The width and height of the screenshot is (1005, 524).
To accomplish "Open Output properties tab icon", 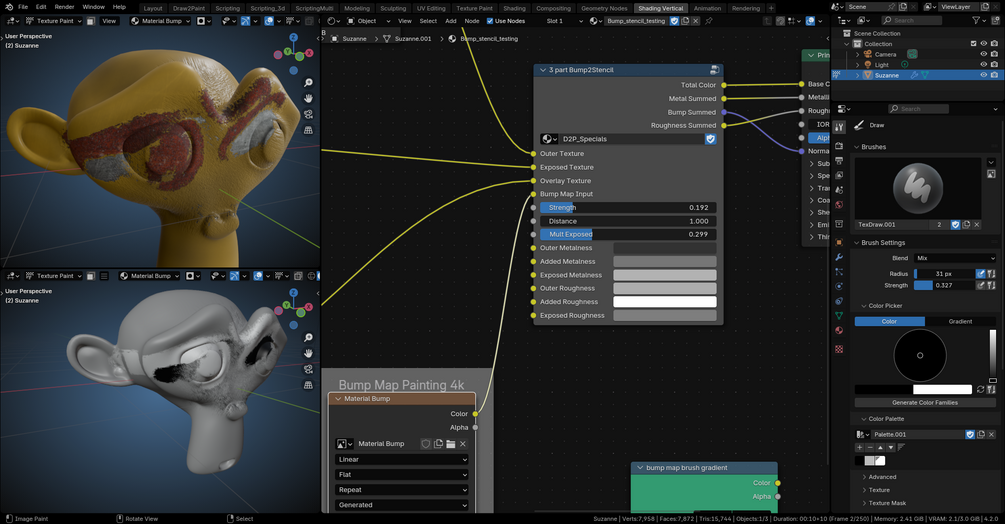I will click(x=839, y=161).
